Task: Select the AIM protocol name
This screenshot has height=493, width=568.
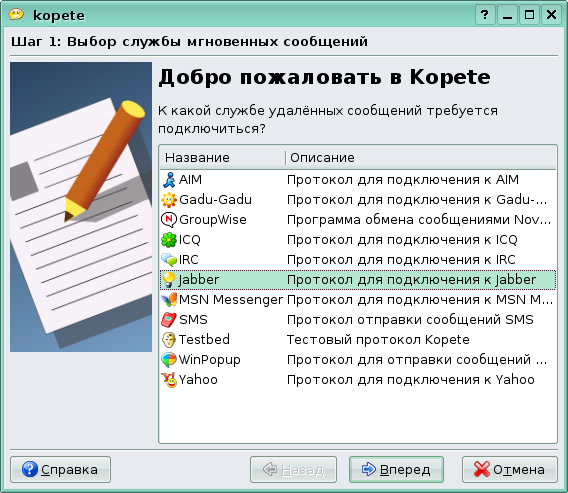Action: (191, 180)
